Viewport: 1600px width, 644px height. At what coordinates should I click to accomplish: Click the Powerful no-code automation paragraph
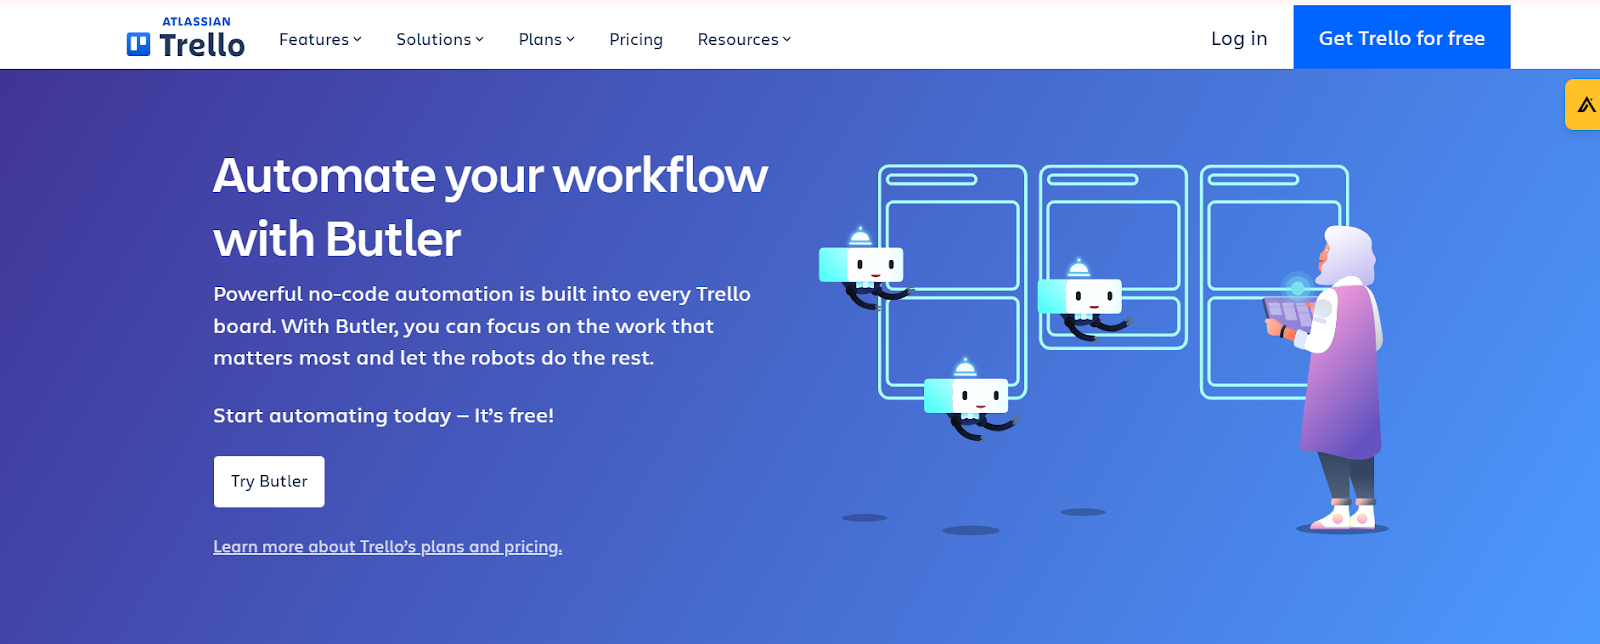coord(482,326)
